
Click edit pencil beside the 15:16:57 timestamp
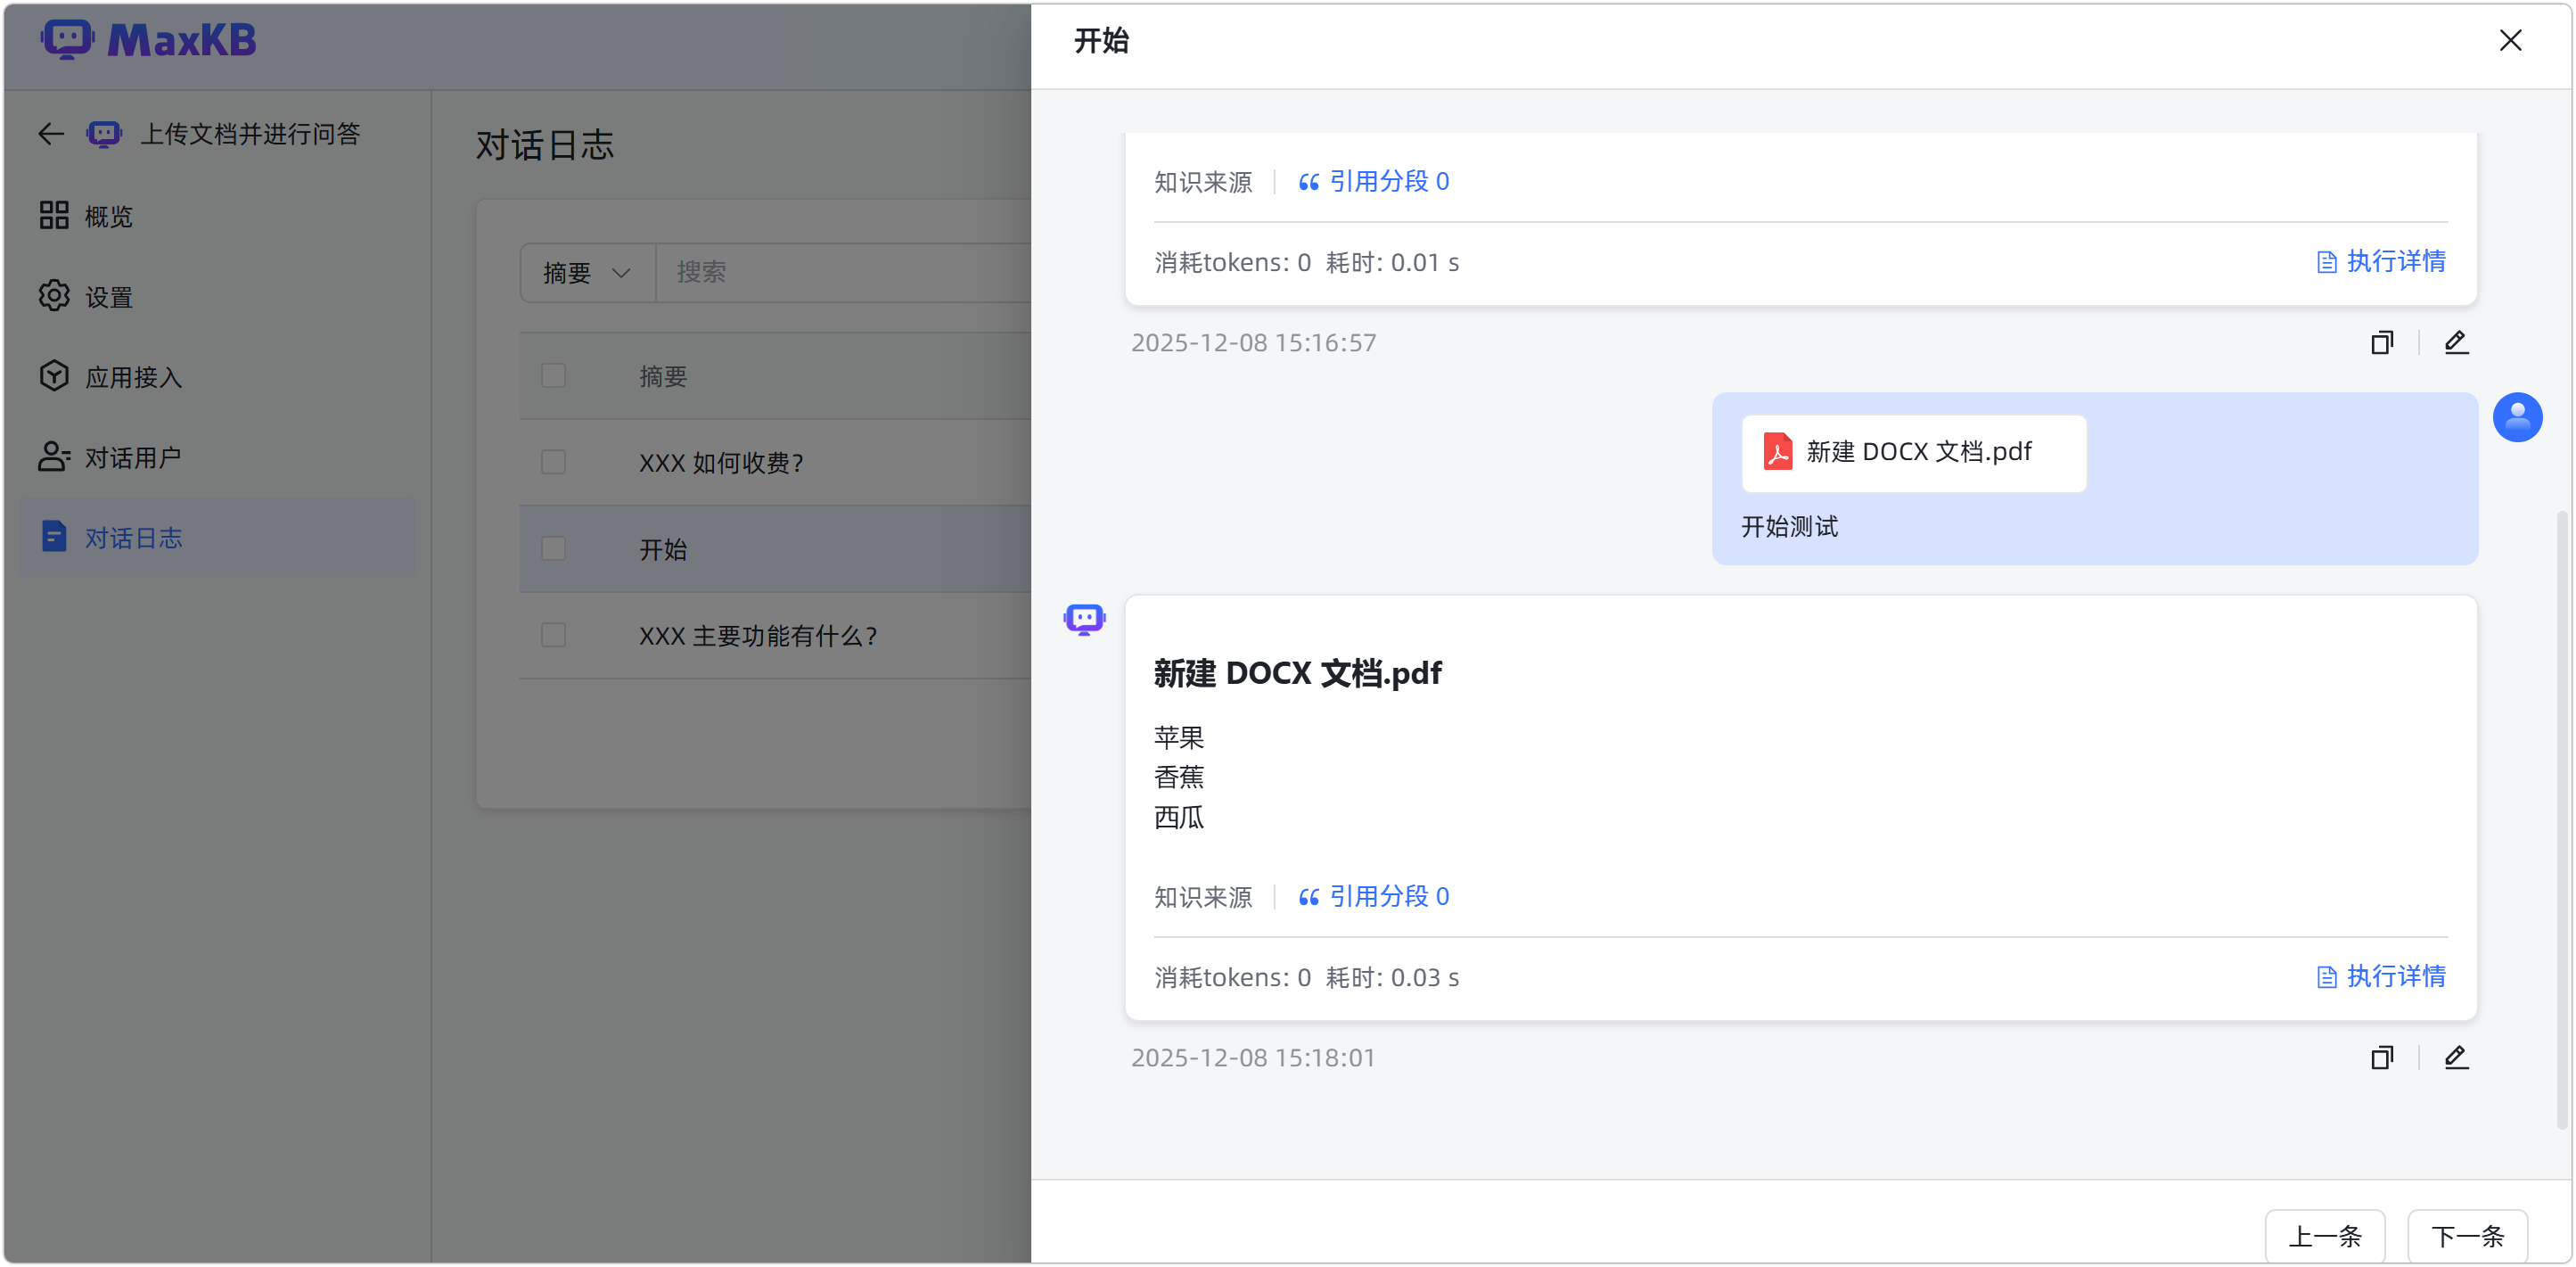[x=2456, y=343]
